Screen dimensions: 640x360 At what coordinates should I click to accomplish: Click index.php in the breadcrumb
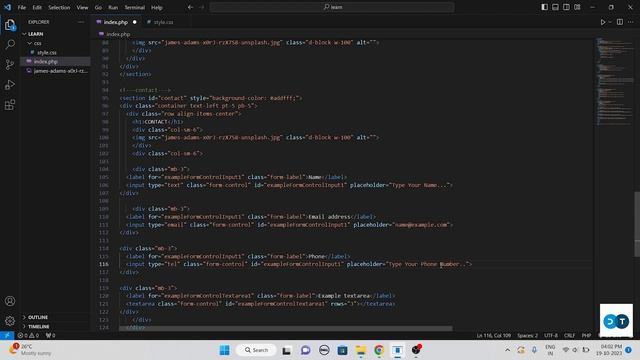pos(118,34)
